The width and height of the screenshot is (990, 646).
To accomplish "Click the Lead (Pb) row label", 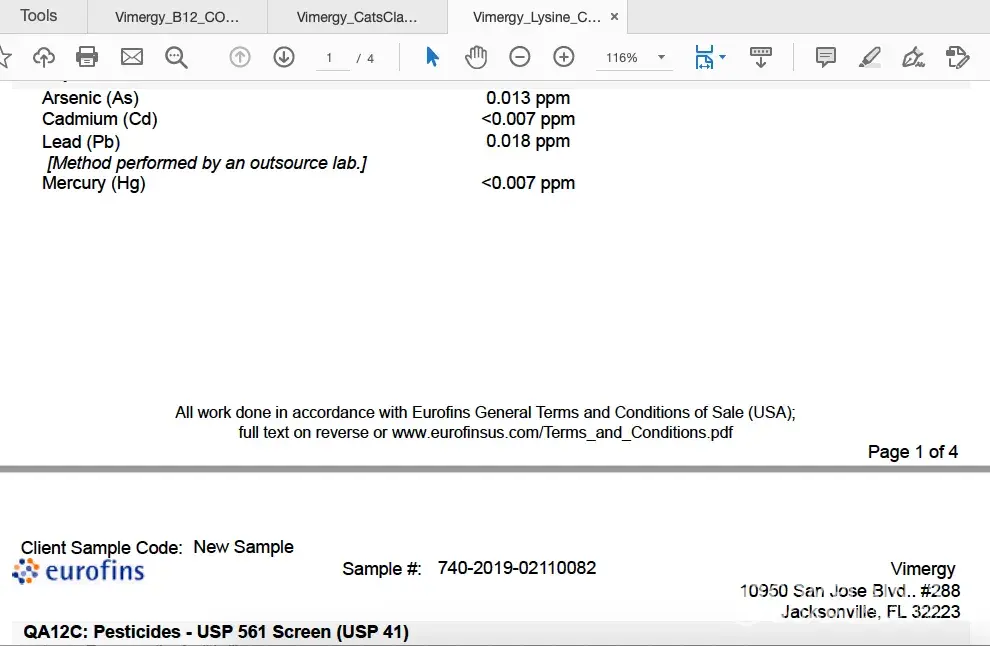I will click(81, 141).
